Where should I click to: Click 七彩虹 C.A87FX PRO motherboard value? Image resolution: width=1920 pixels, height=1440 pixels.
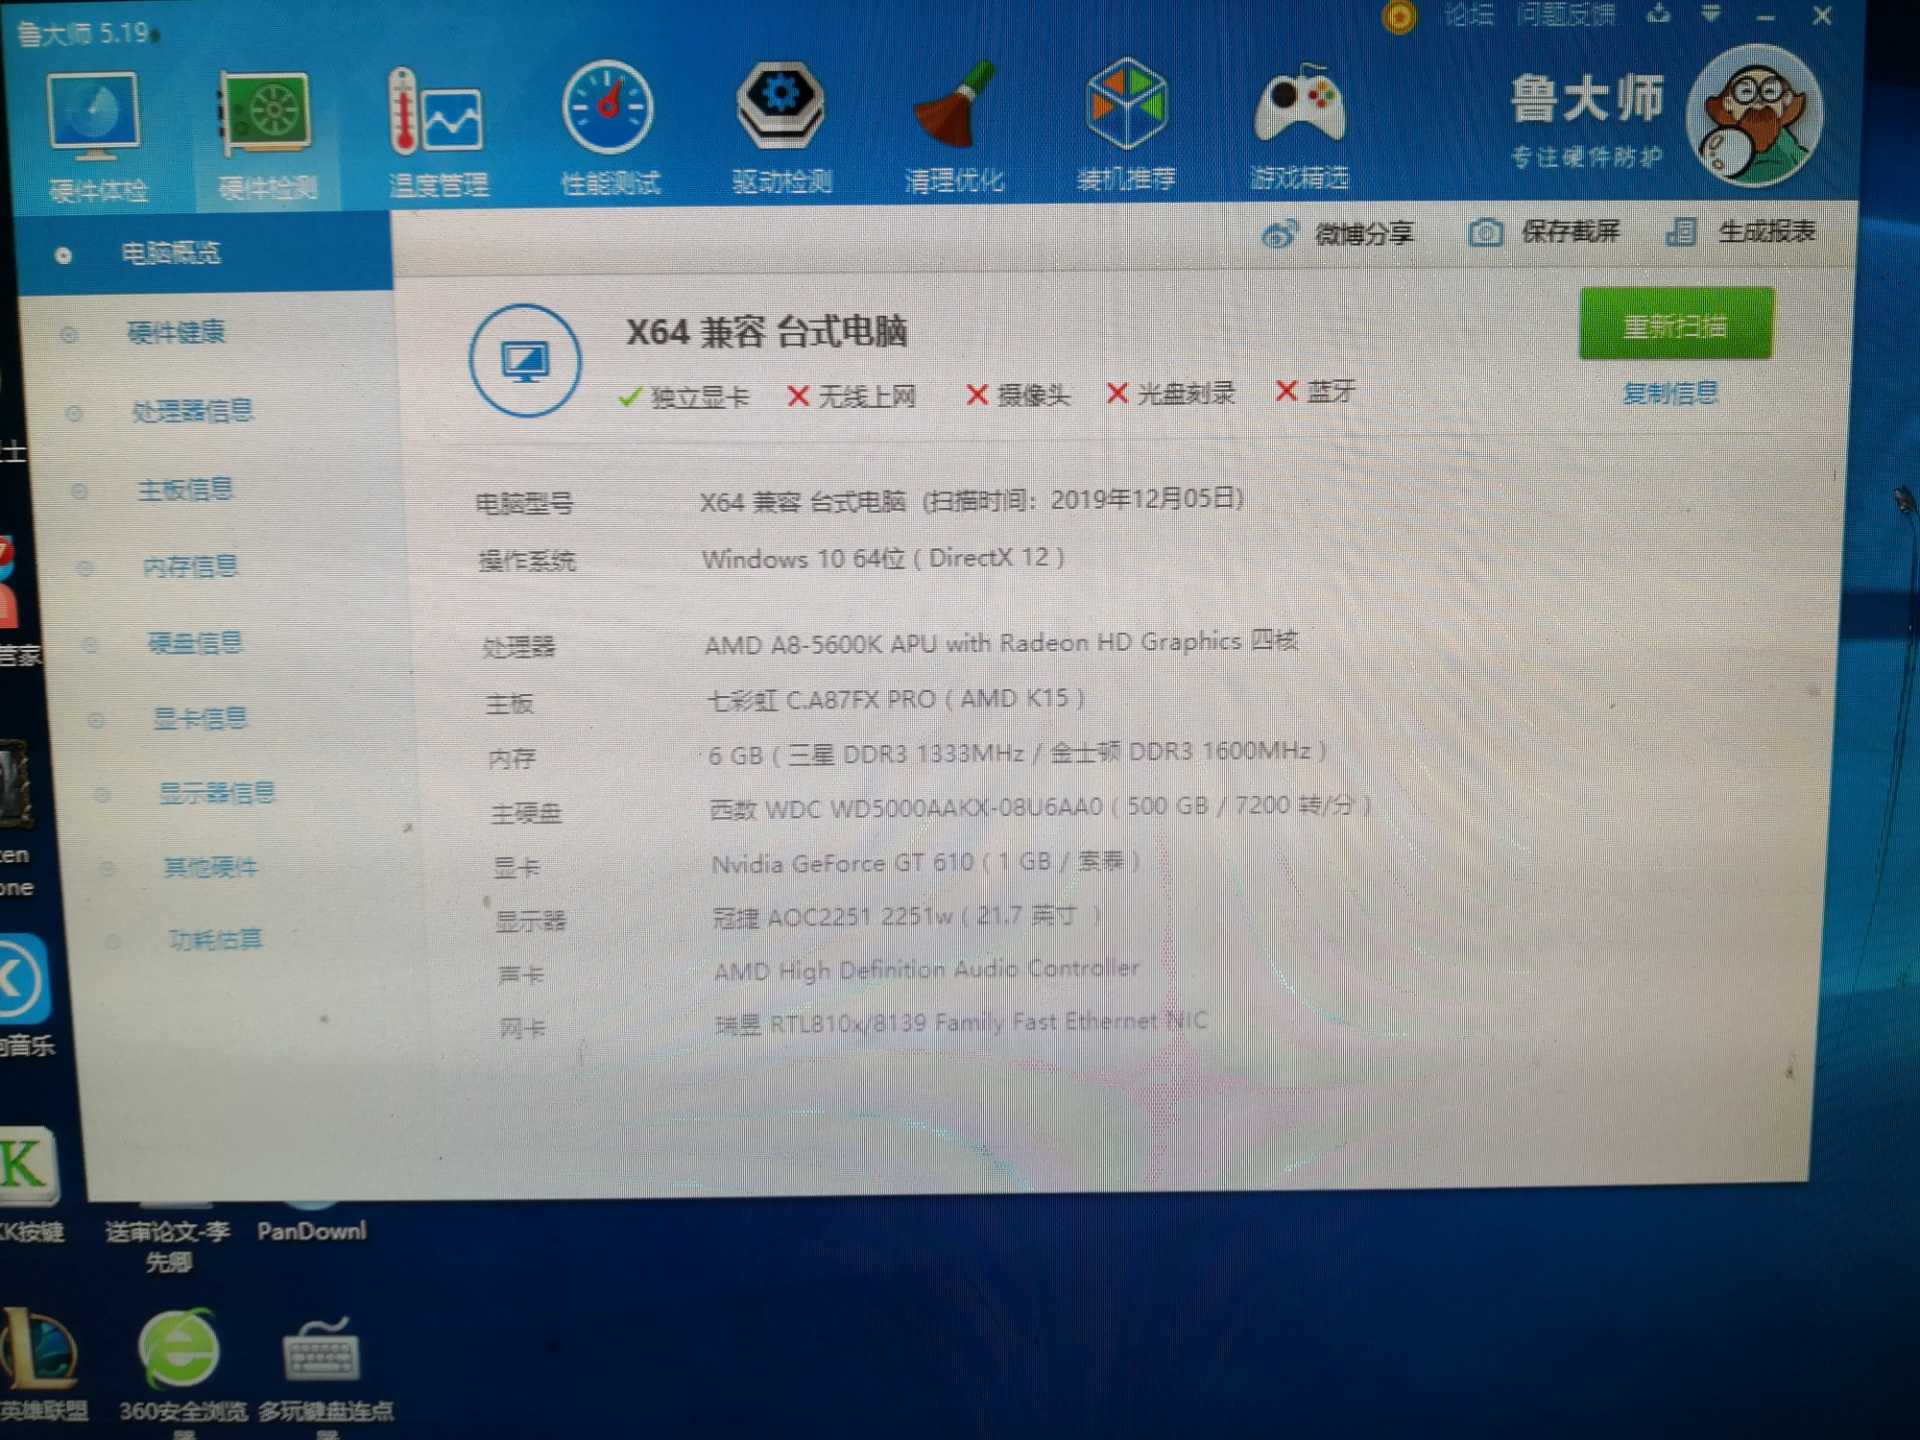[x=896, y=699]
